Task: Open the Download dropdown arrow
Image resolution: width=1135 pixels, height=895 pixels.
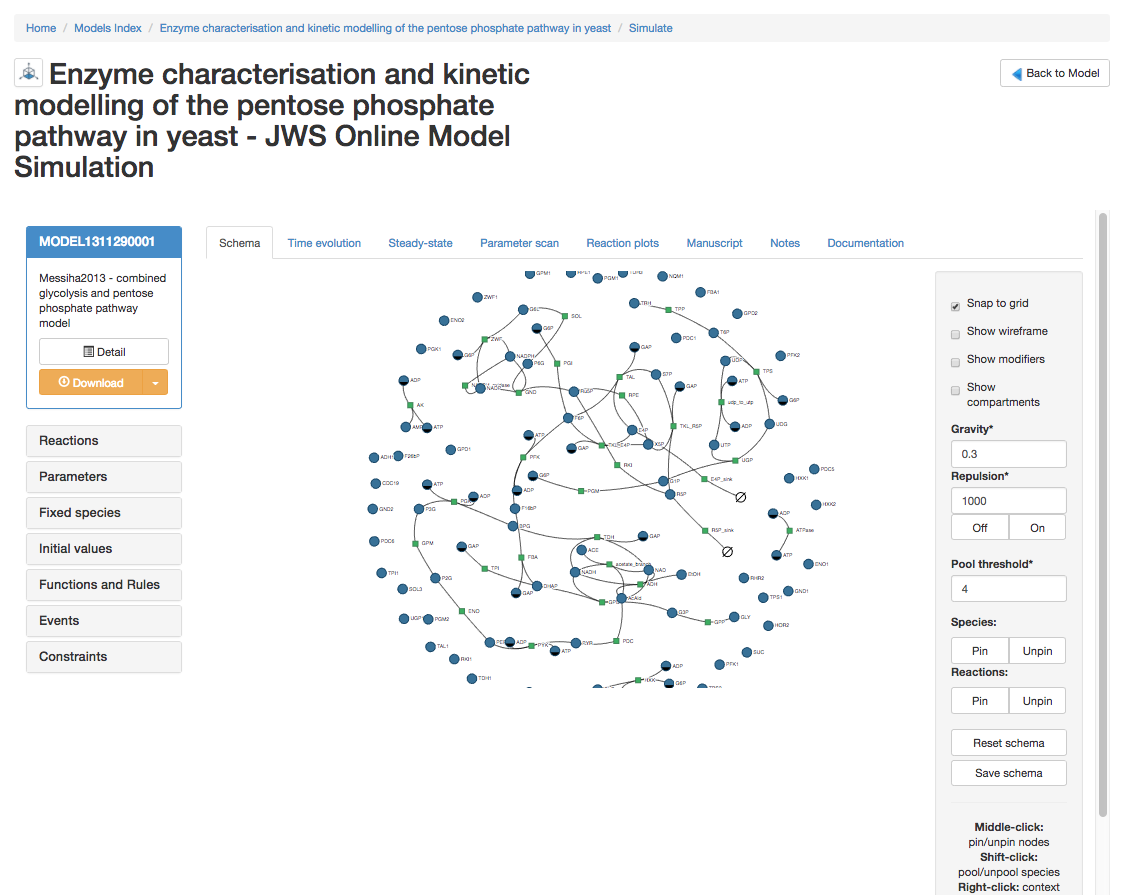Action: [156, 382]
